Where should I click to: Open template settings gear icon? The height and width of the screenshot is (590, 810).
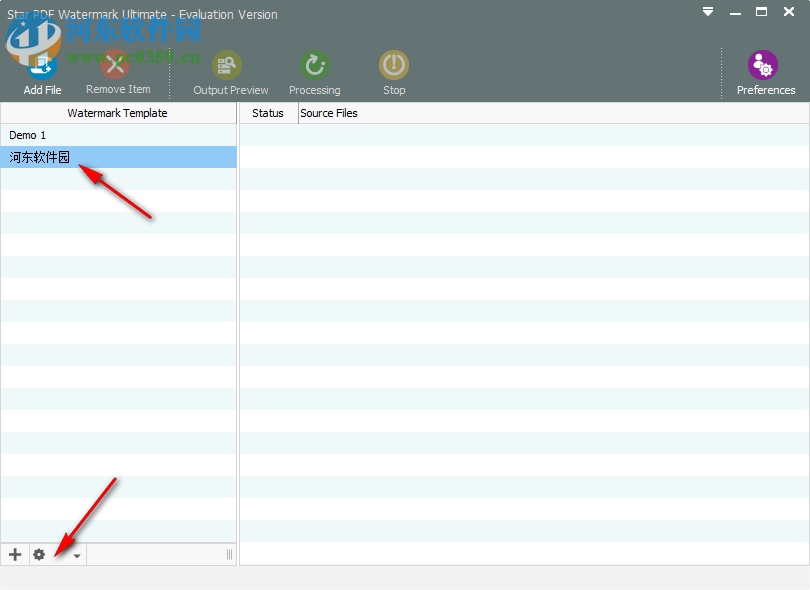point(39,555)
